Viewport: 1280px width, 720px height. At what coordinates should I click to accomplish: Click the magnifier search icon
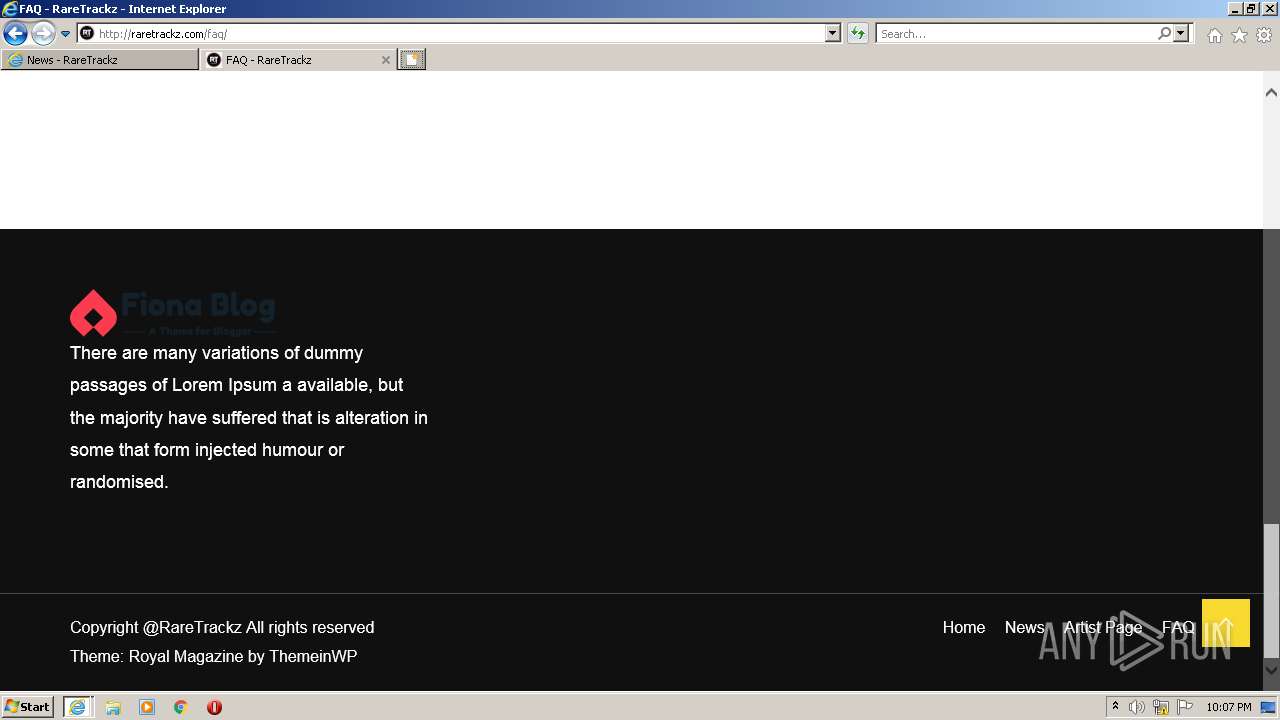[x=1164, y=34]
